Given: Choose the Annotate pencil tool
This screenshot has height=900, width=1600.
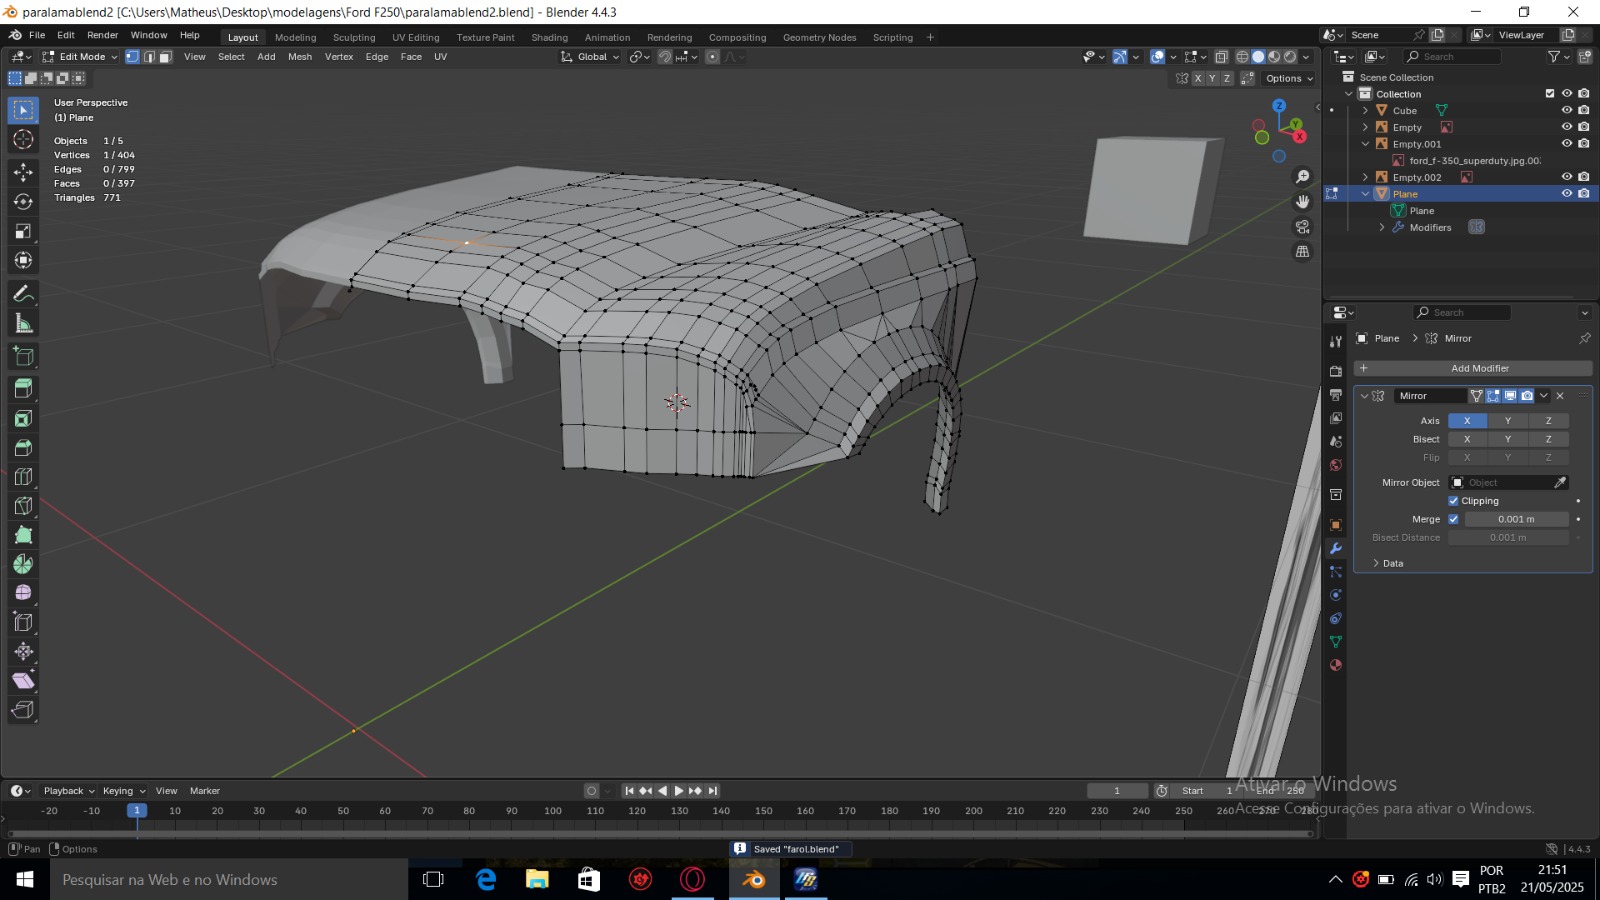Looking at the screenshot, I should pyautogui.click(x=23, y=294).
